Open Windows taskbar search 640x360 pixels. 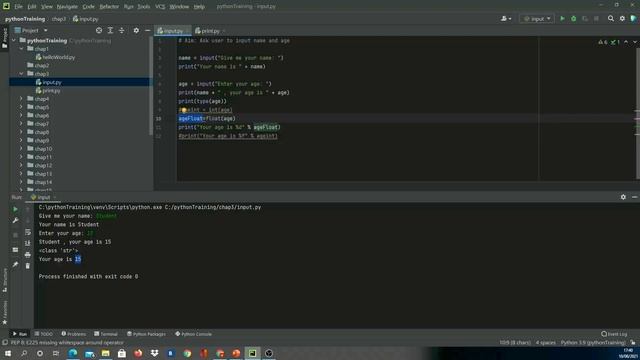24,353
